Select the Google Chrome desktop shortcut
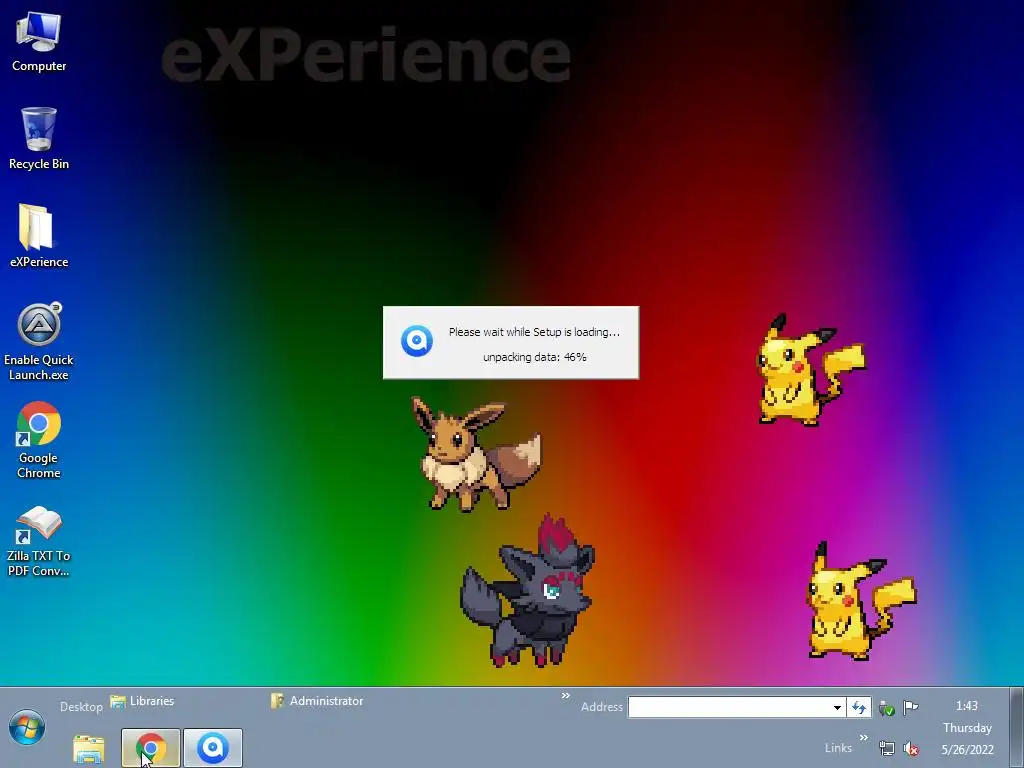The width and height of the screenshot is (1024, 768). pyautogui.click(x=39, y=441)
